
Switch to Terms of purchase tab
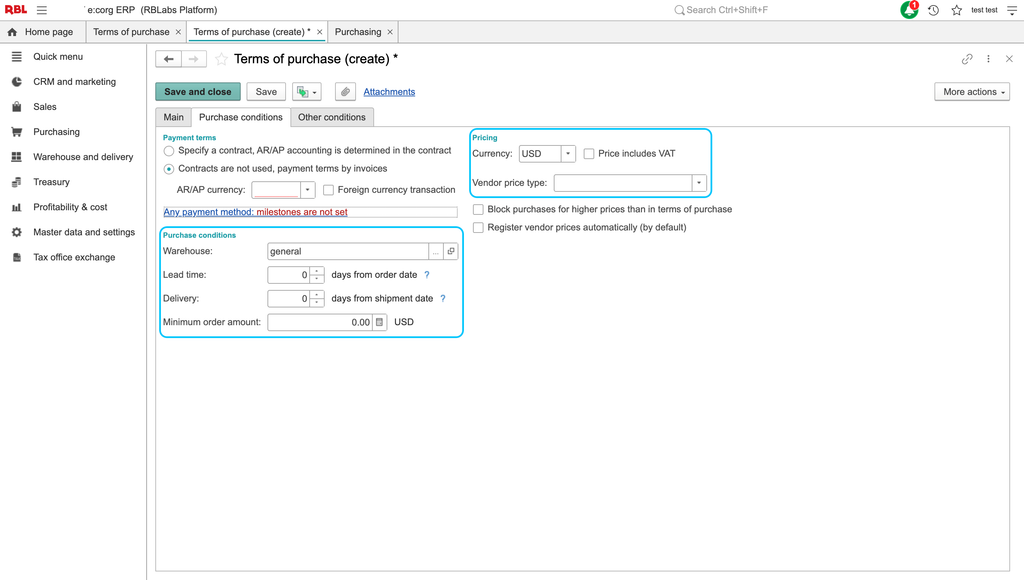pyautogui.click(x=131, y=32)
